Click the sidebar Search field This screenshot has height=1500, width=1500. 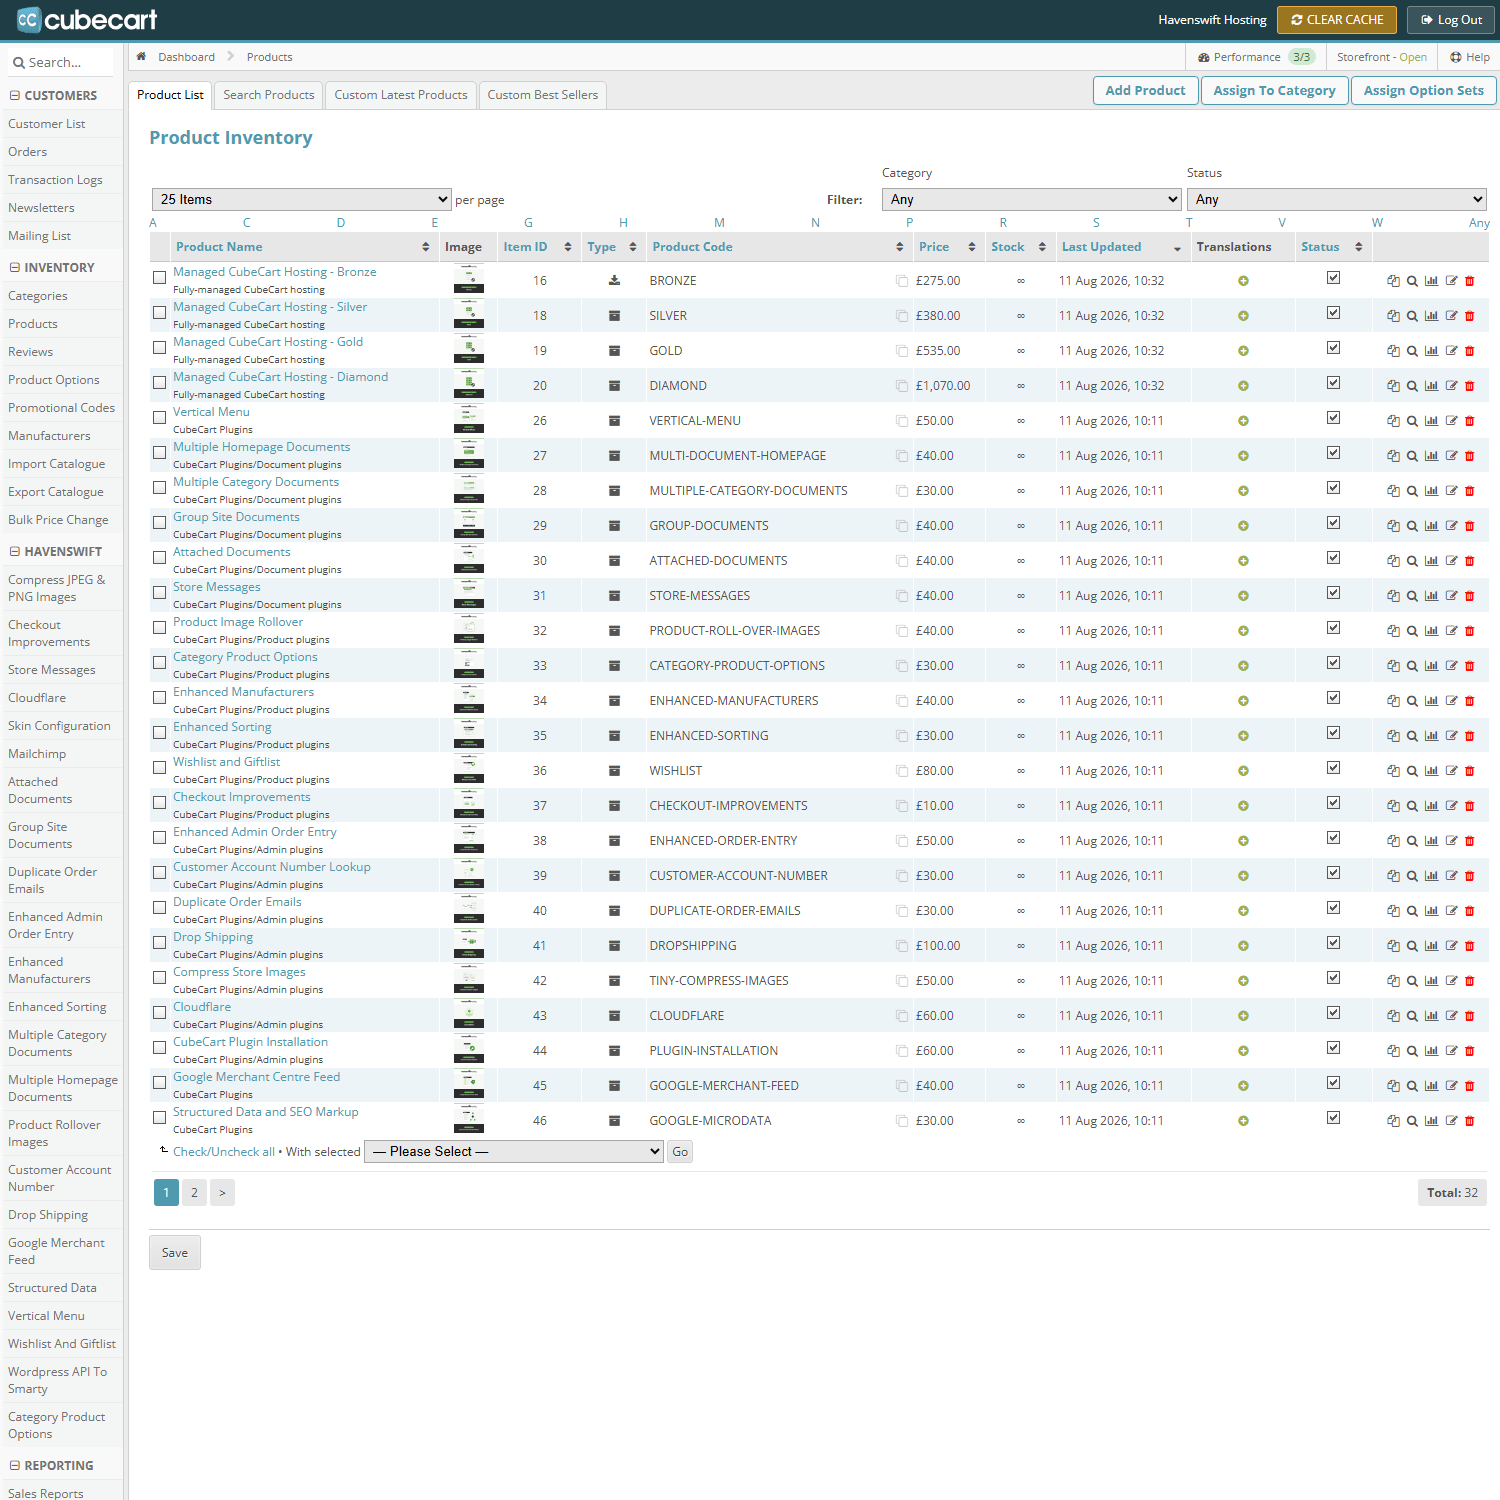(x=62, y=62)
